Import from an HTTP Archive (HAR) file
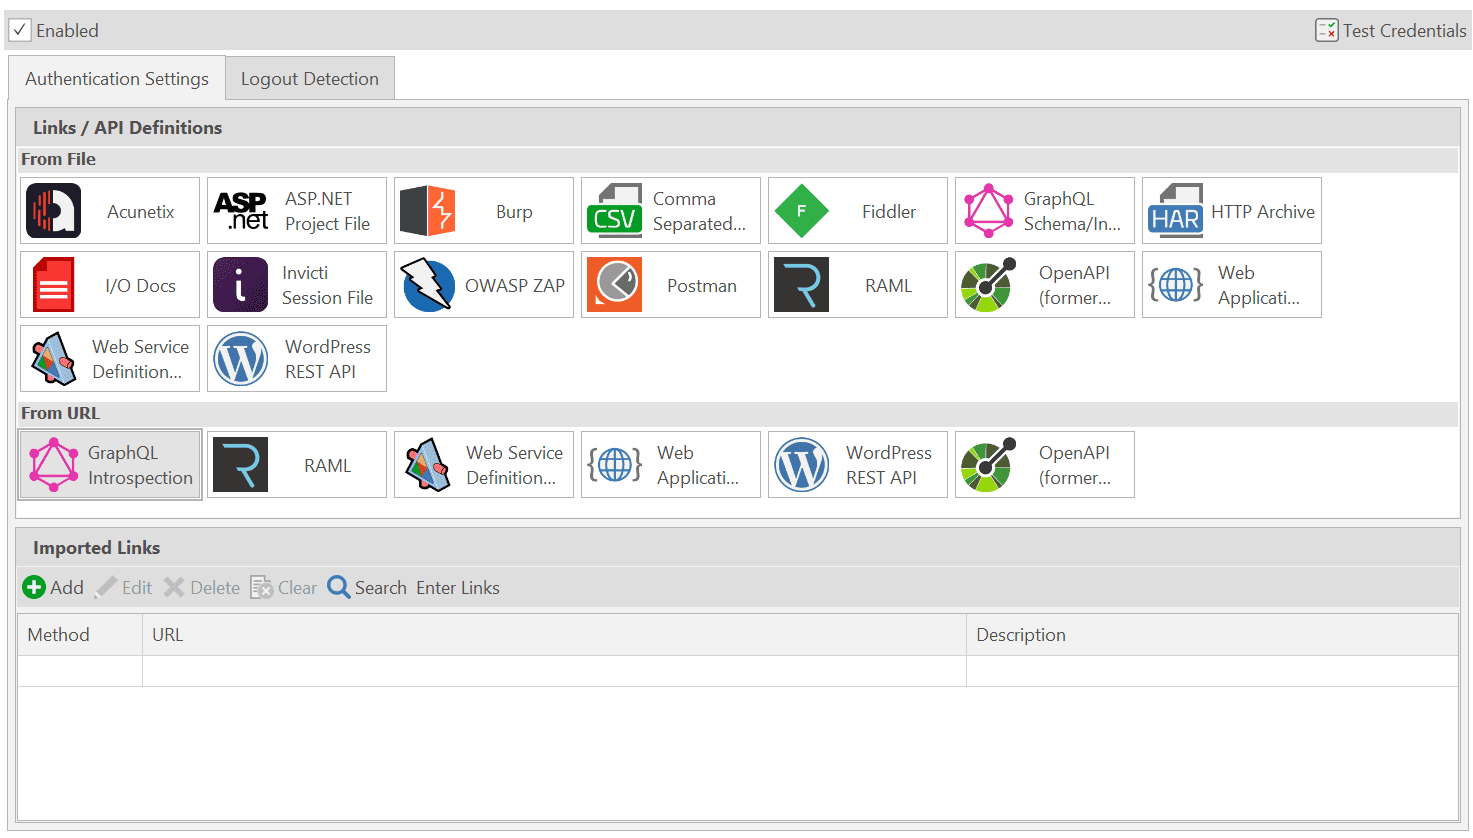 pos(1231,211)
